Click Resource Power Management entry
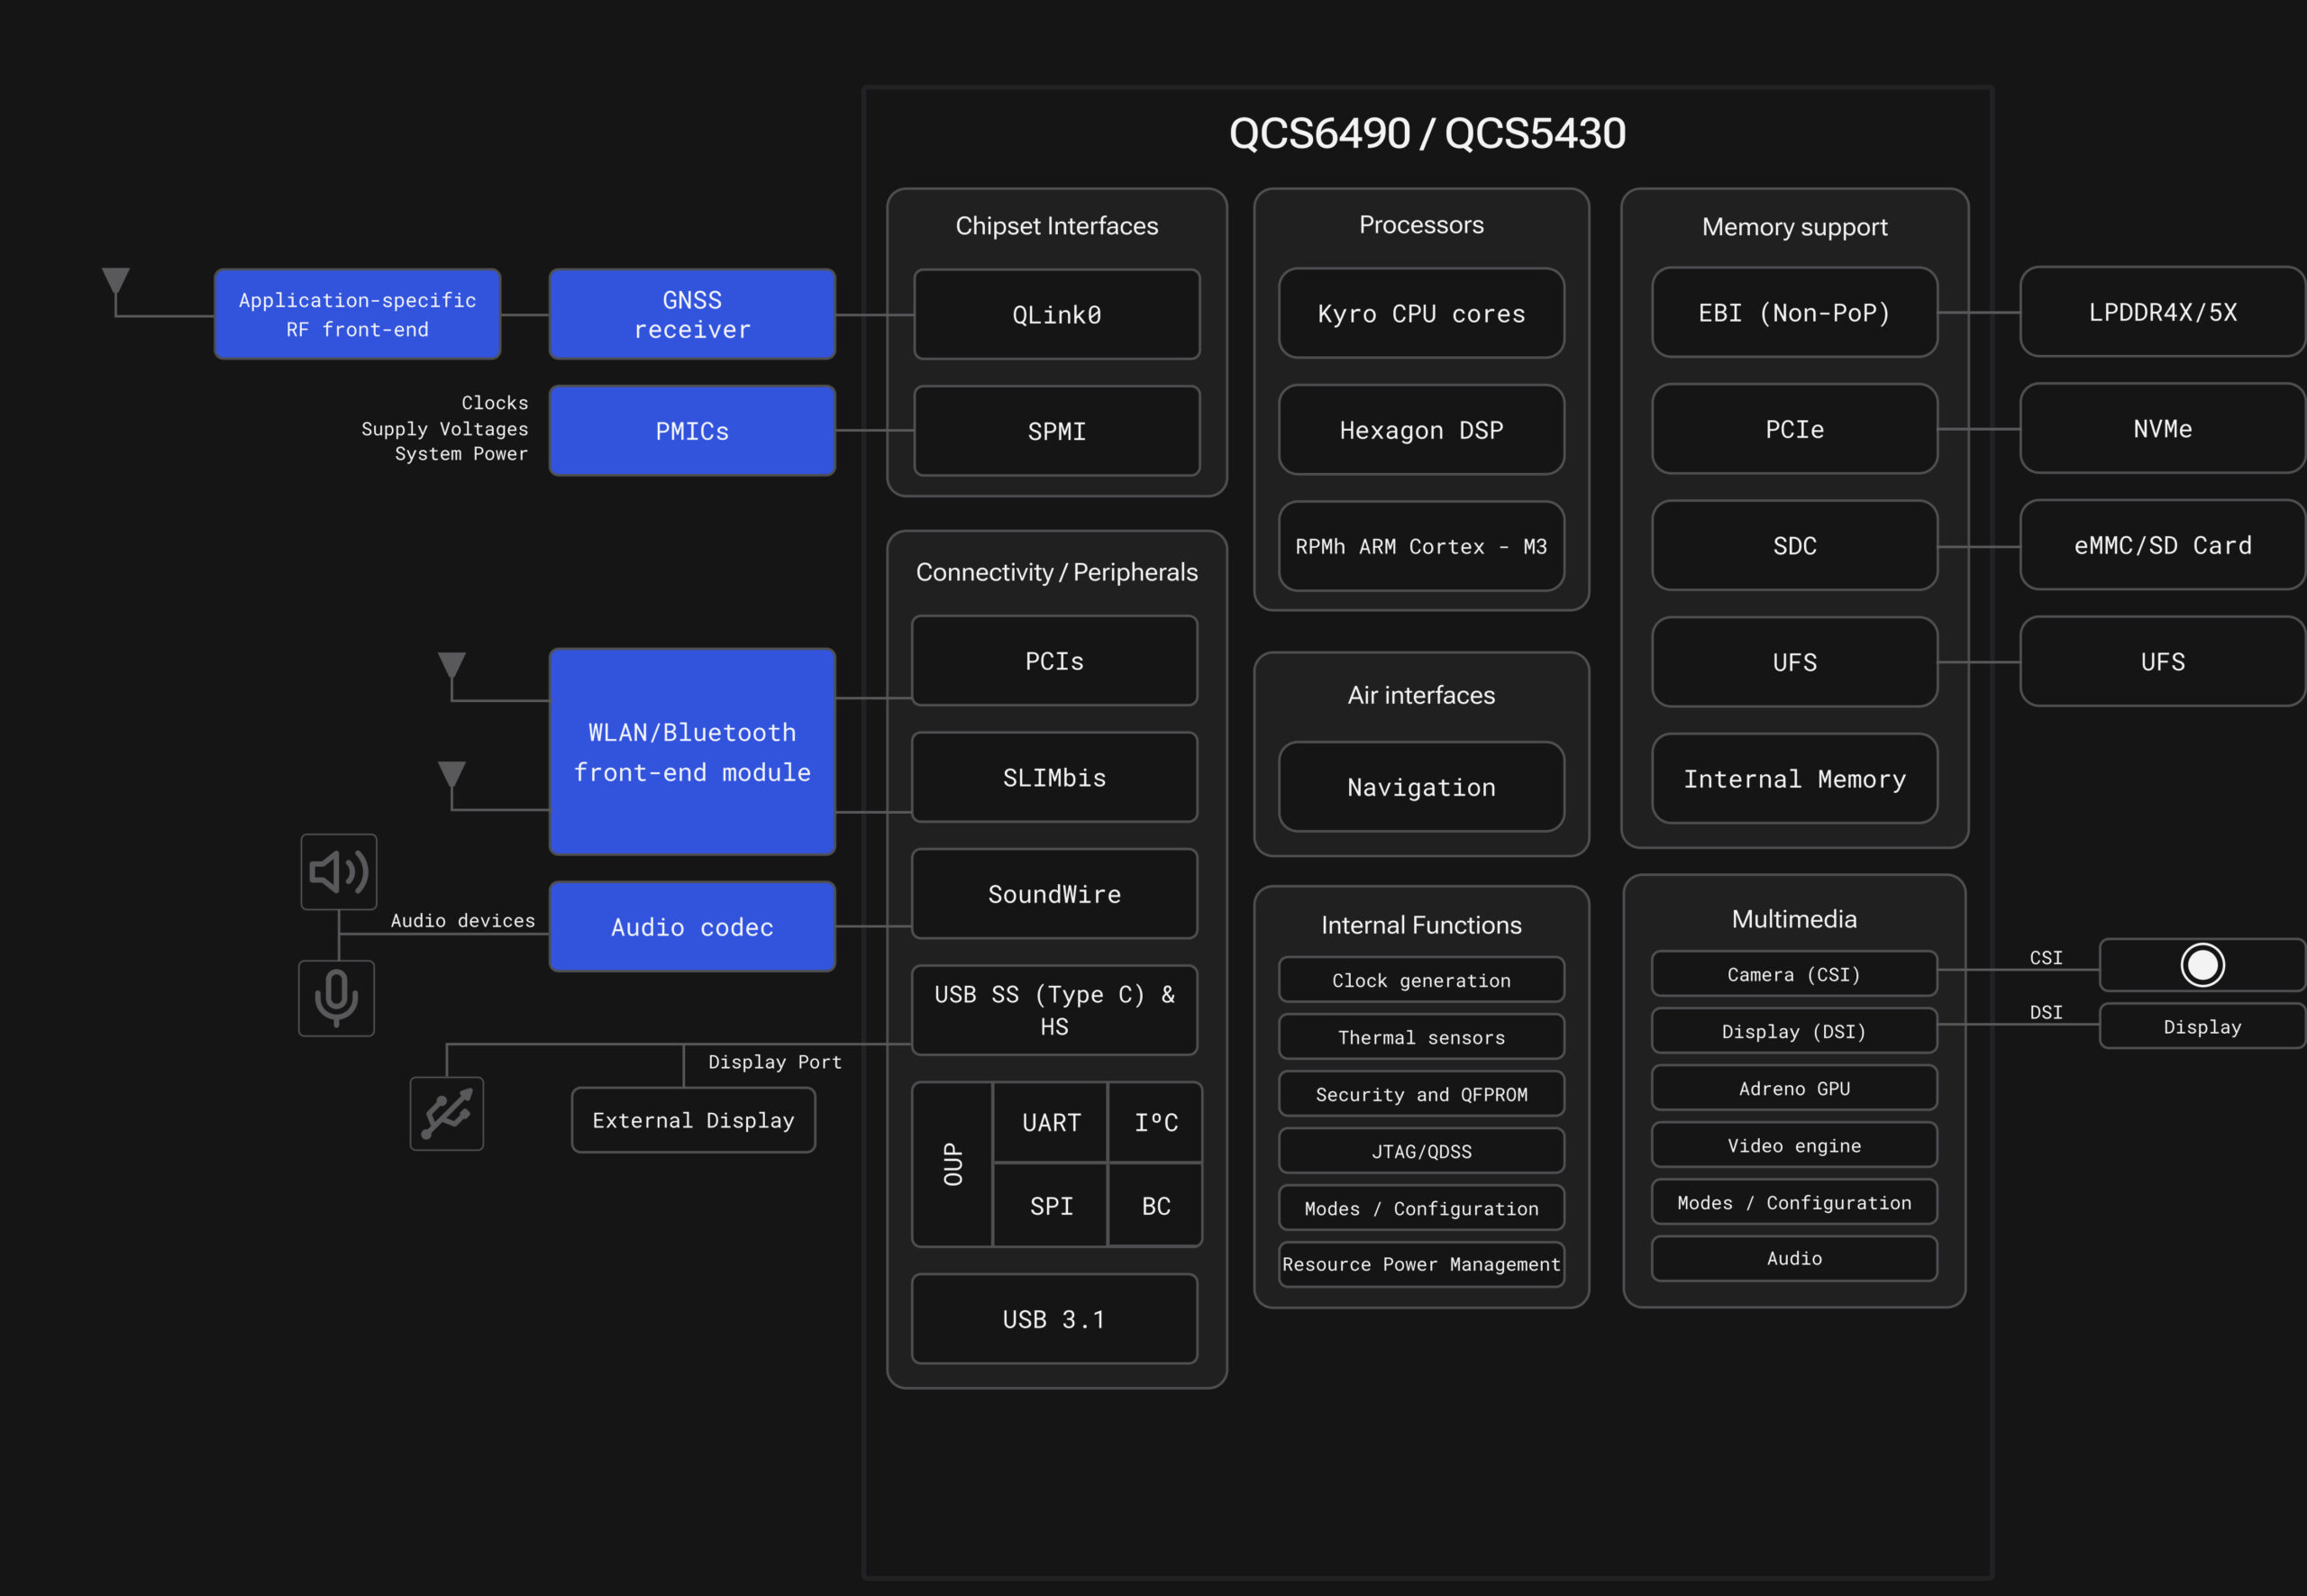This screenshot has height=1596, width=2307. click(x=1422, y=1264)
